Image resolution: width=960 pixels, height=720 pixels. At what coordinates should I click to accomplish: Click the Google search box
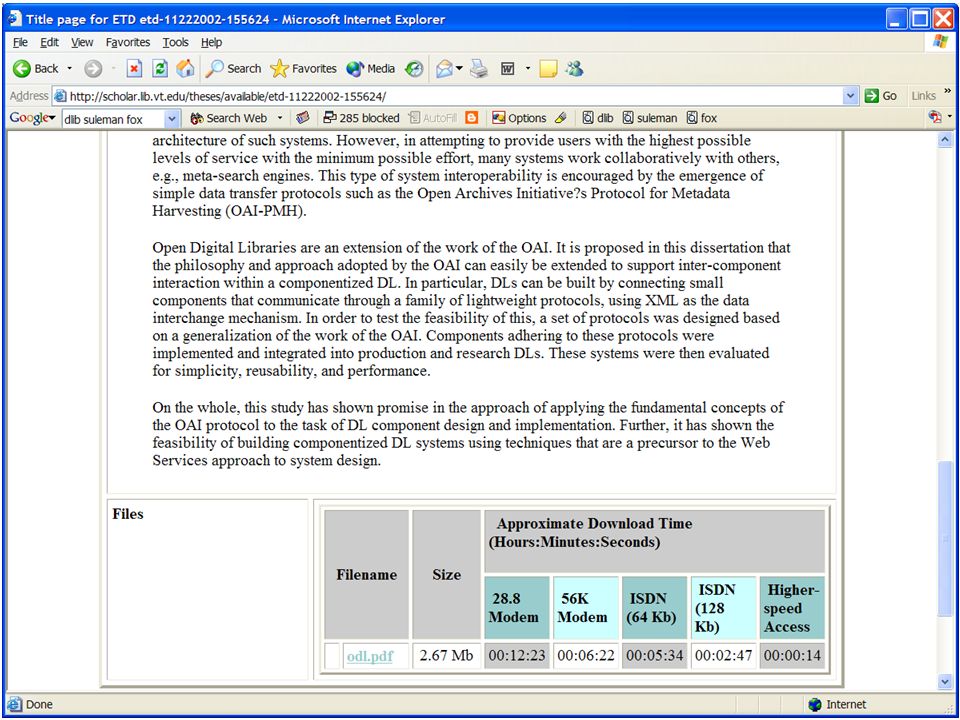tap(114, 119)
